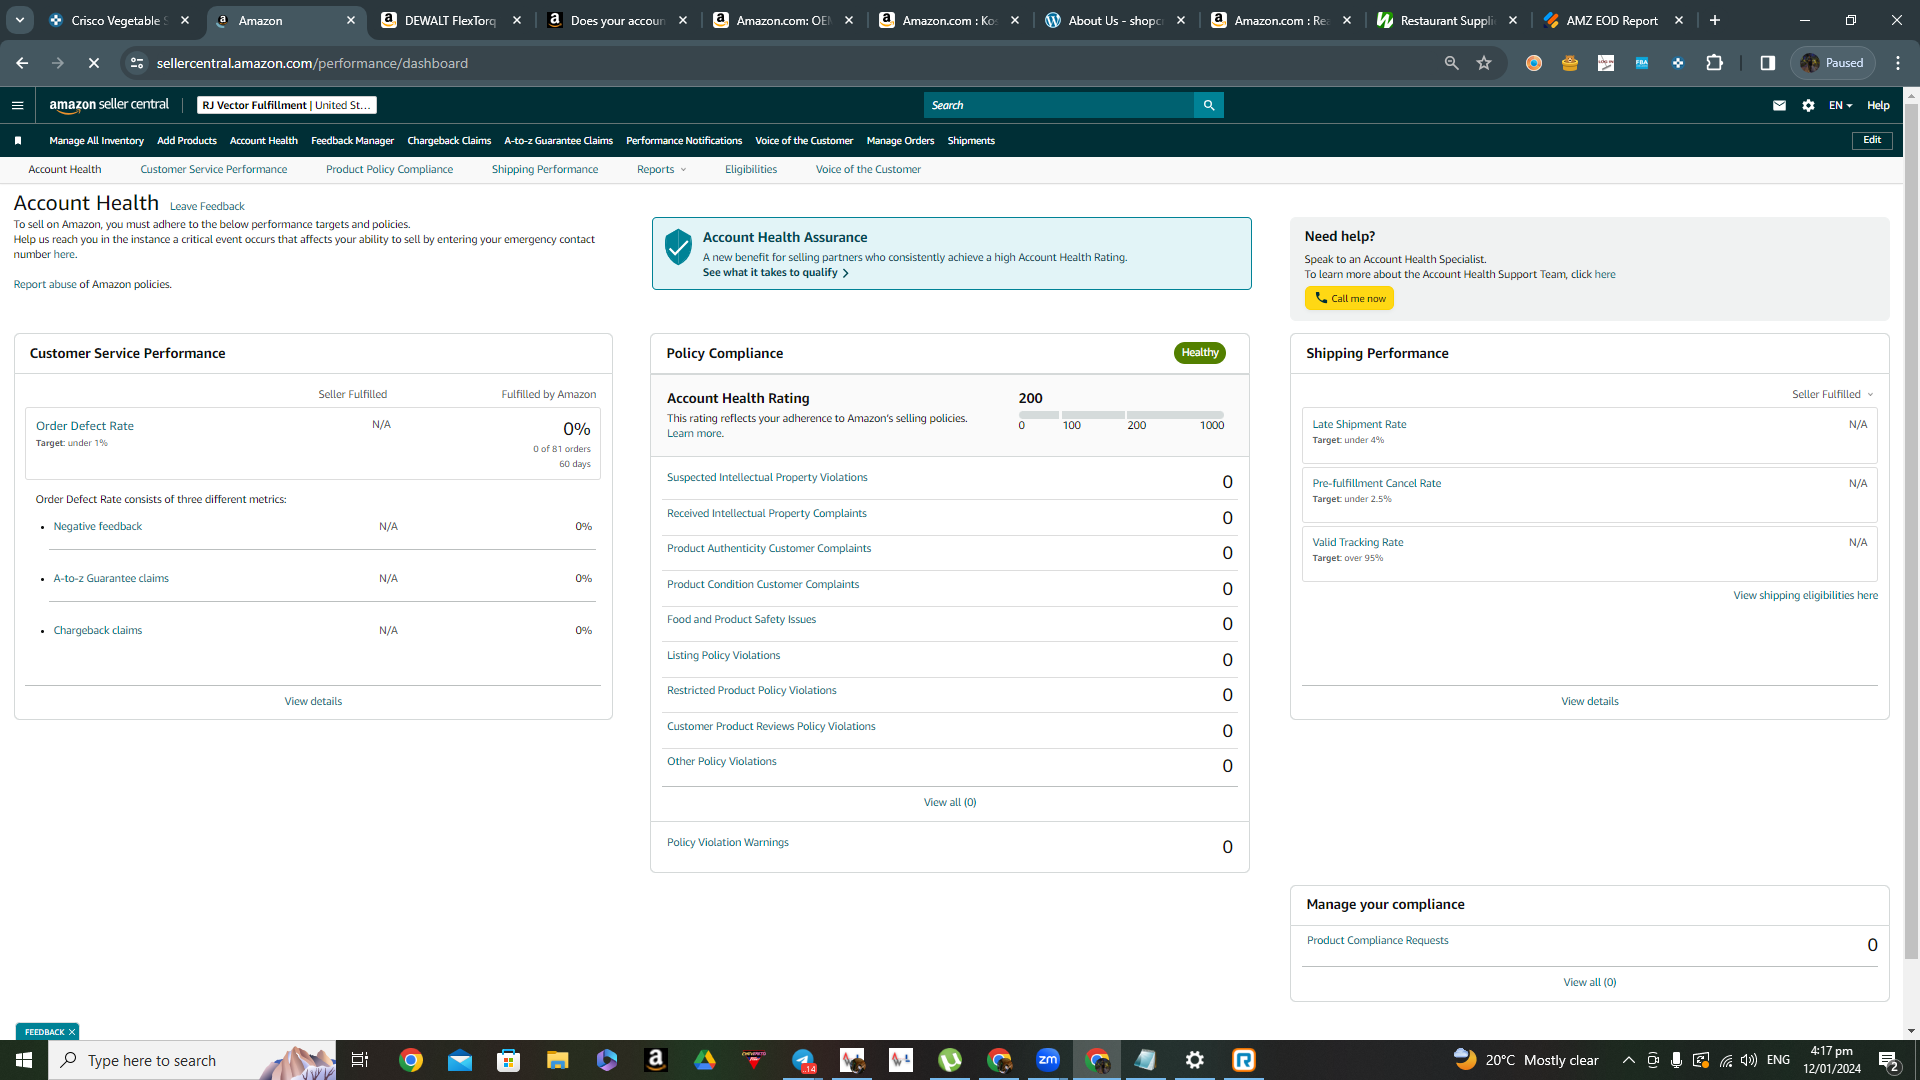Bookmark this page with the star icon
The height and width of the screenshot is (1080, 1920).
point(1484,63)
